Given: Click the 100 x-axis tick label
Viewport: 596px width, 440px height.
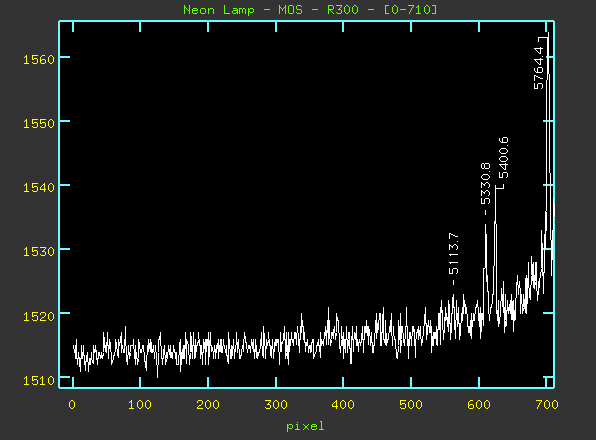Looking at the screenshot, I should point(140,405).
